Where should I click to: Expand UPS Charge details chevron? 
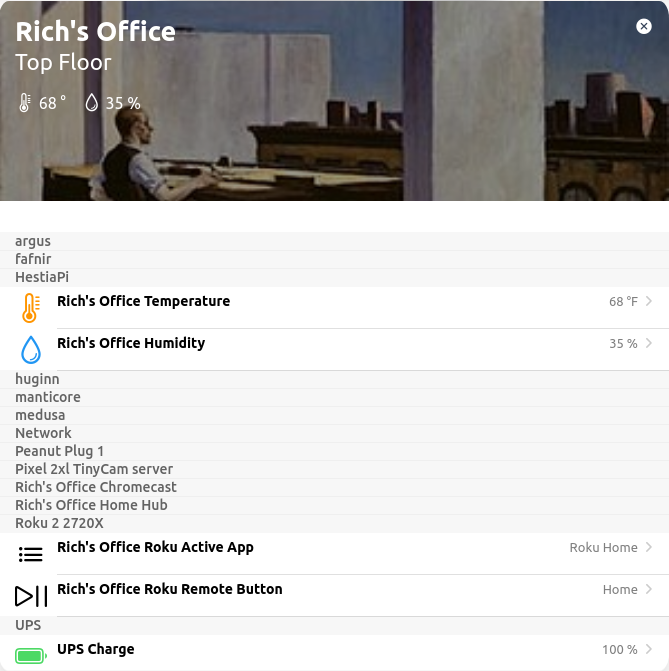(649, 649)
